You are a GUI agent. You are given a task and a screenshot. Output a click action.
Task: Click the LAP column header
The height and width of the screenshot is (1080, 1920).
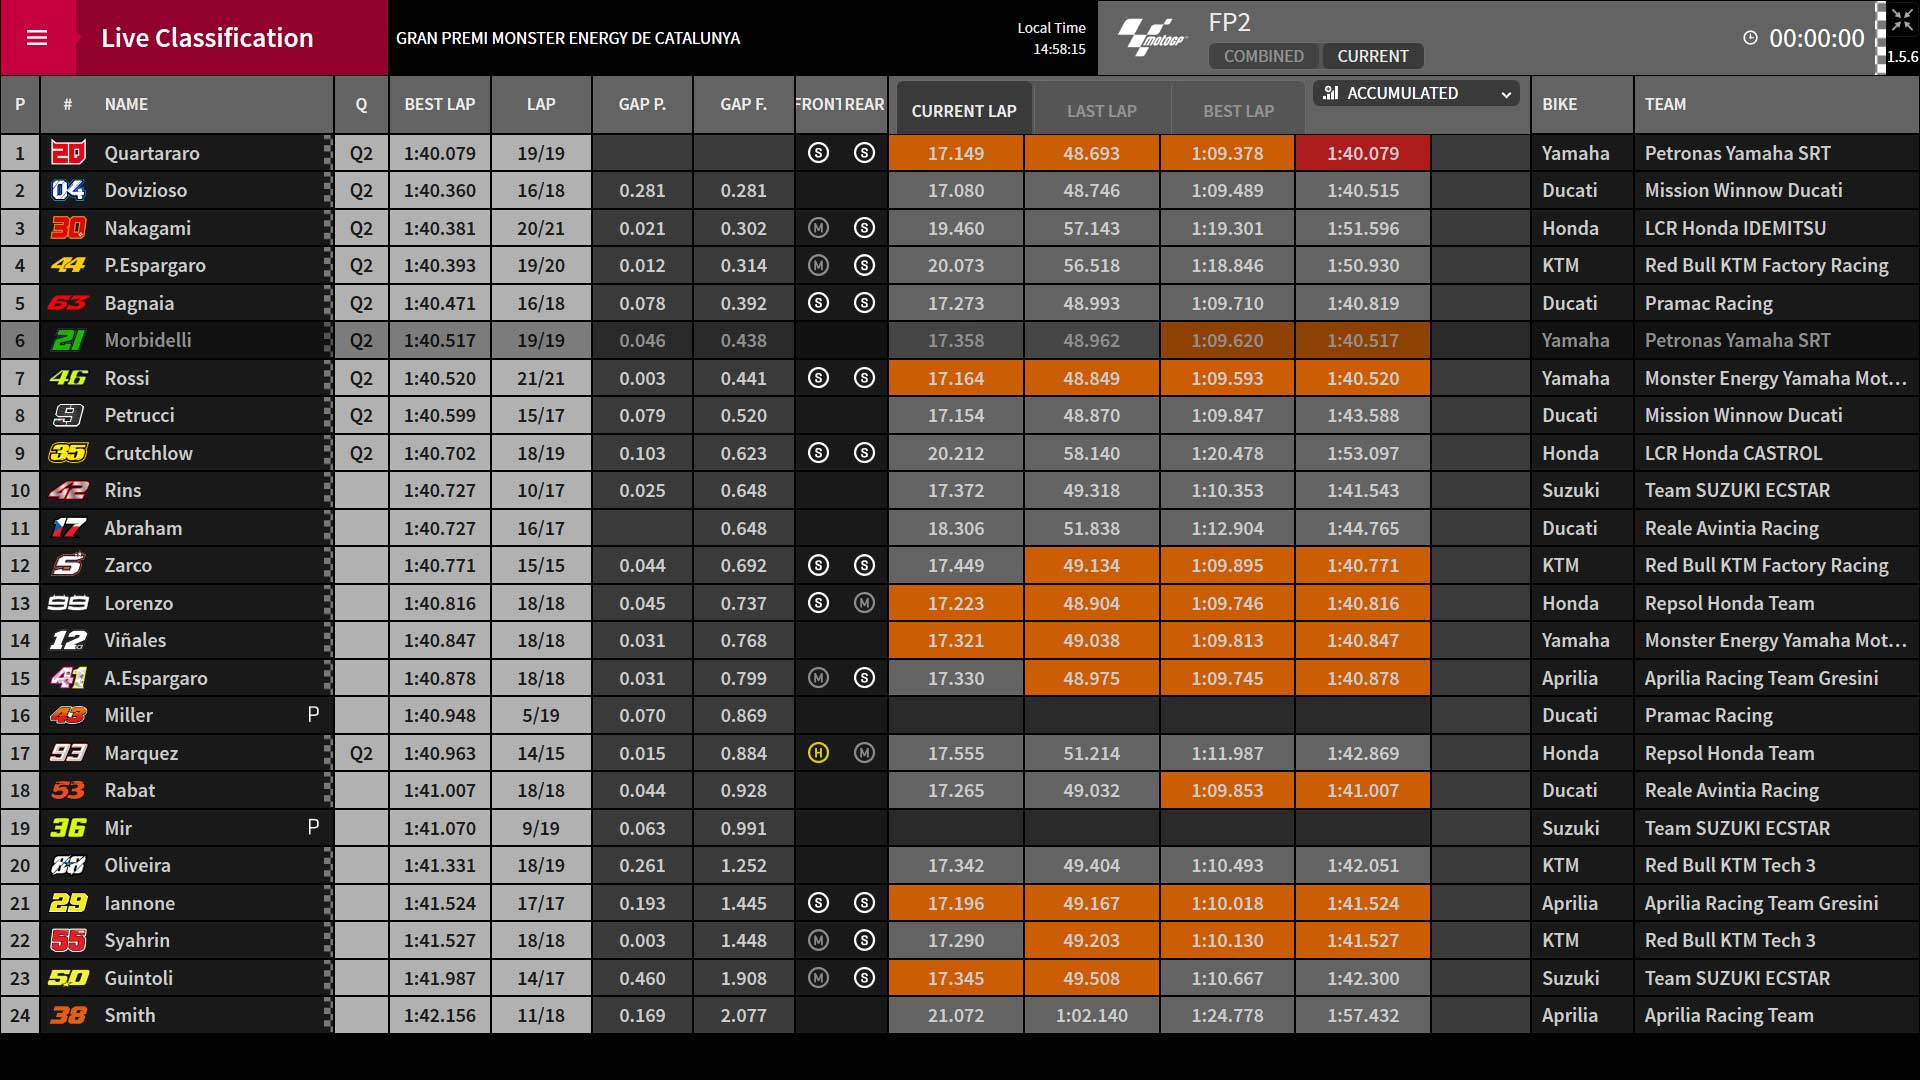541,104
